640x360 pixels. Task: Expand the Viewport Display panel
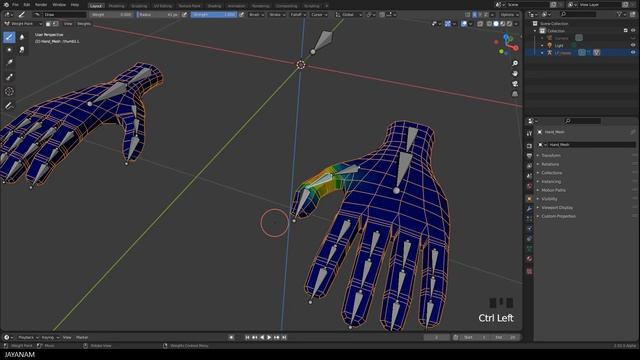click(x=557, y=207)
